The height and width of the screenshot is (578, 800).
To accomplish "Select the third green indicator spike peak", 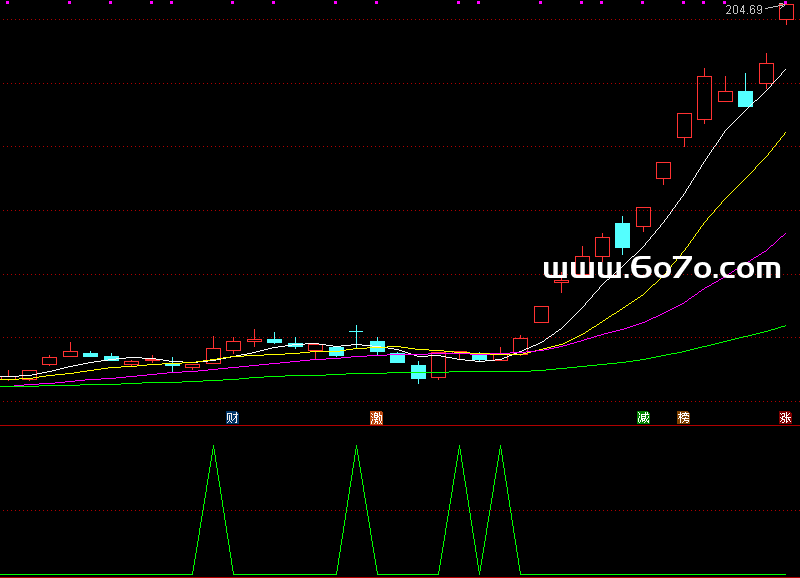I will (459, 447).
